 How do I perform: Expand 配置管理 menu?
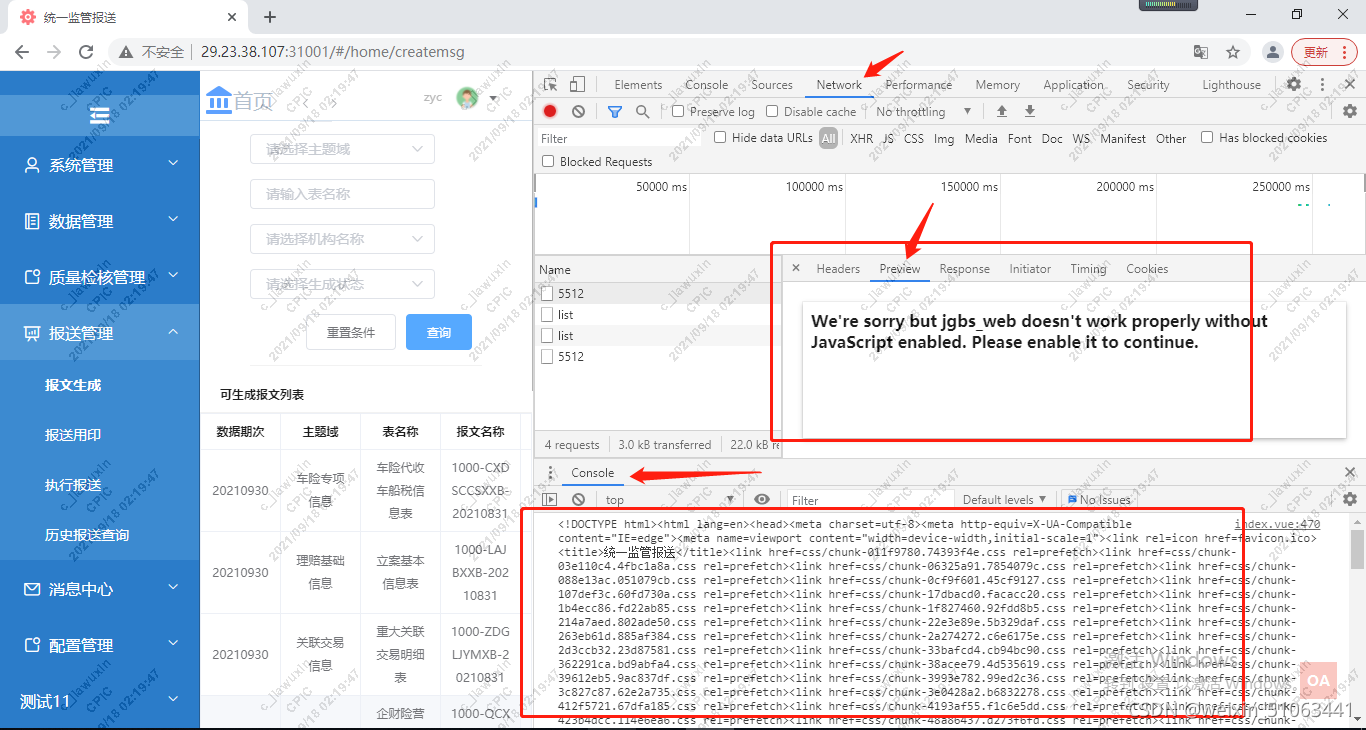[x=100, y=645]
